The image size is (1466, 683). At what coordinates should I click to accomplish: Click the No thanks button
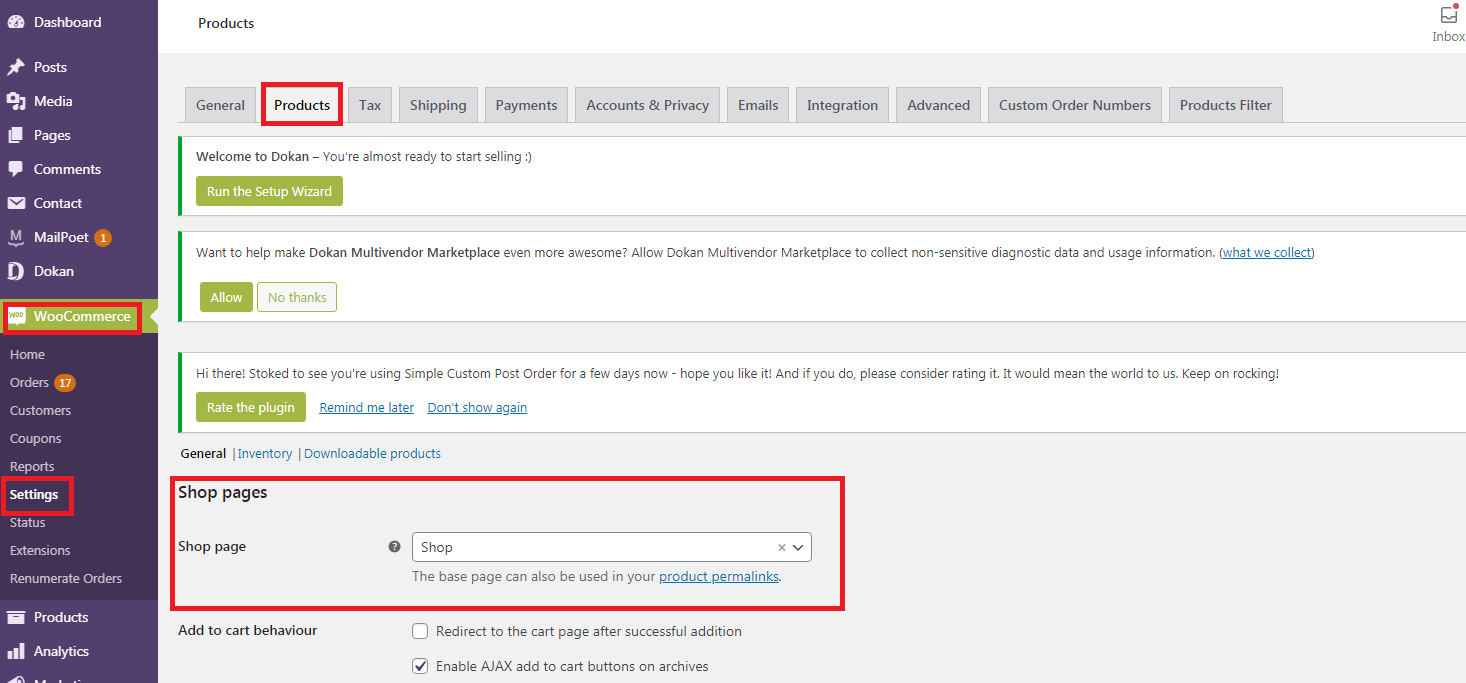coord(297,297)
